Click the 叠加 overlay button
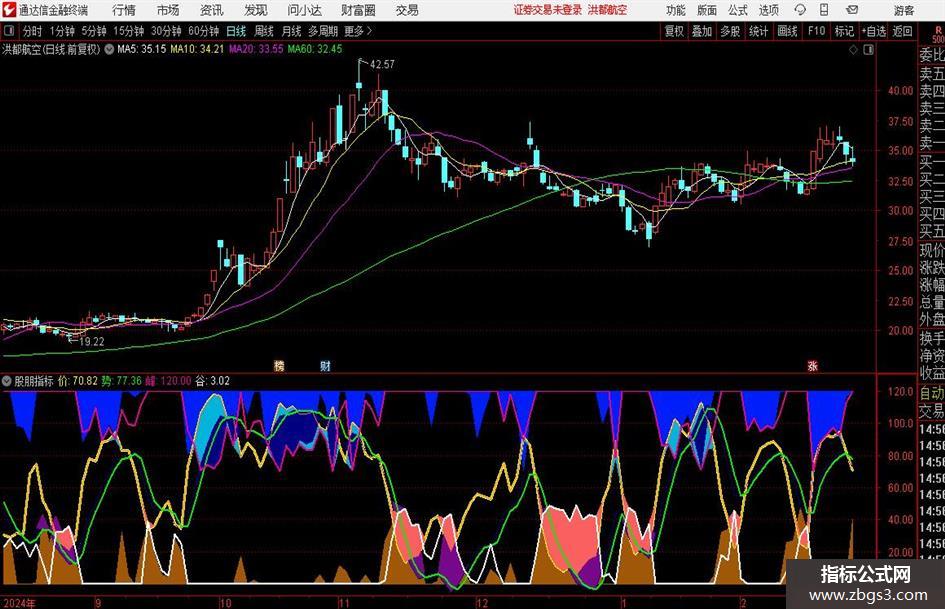The image size is (945, 609). click(x=702, y=31)
